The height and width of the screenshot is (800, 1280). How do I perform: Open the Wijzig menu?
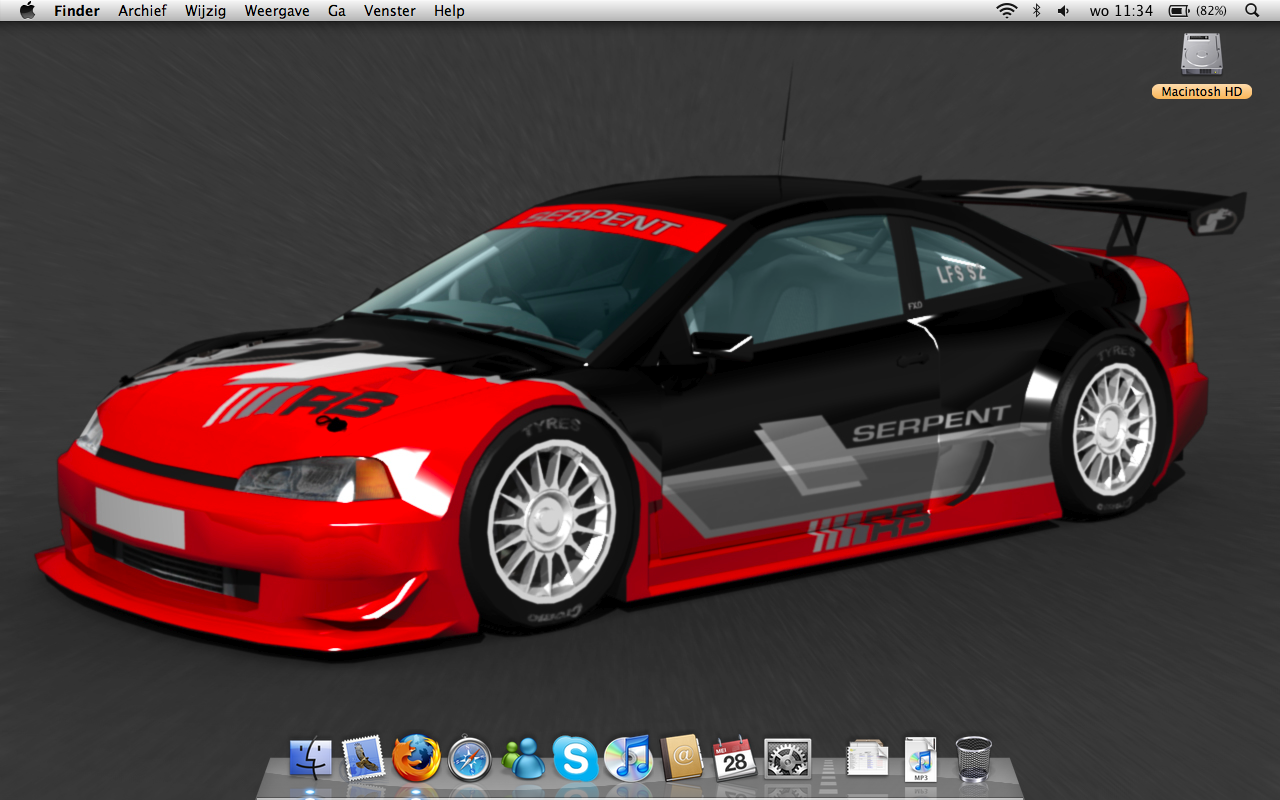(205, 11)
